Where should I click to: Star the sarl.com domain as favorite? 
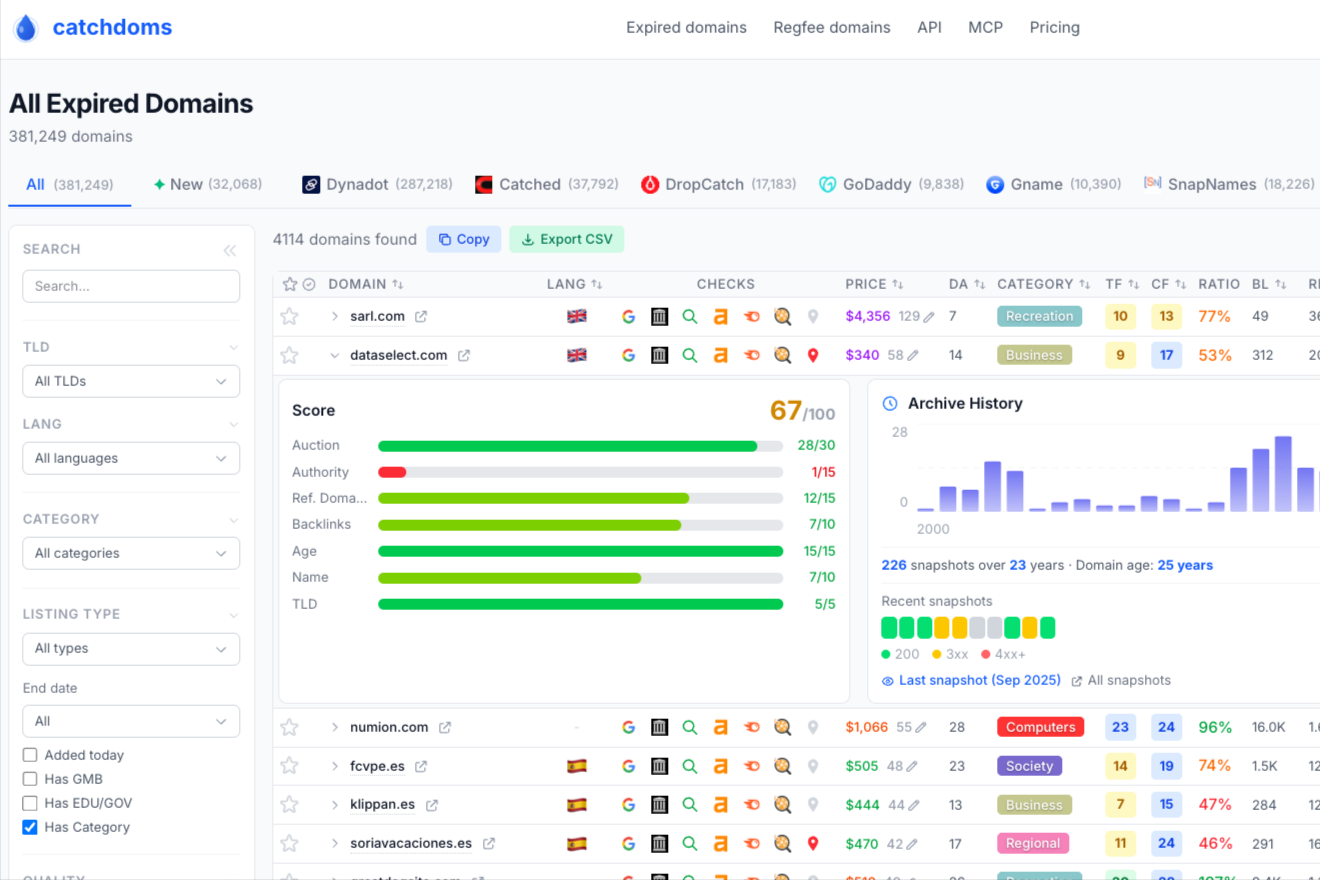tap(289, 316)
